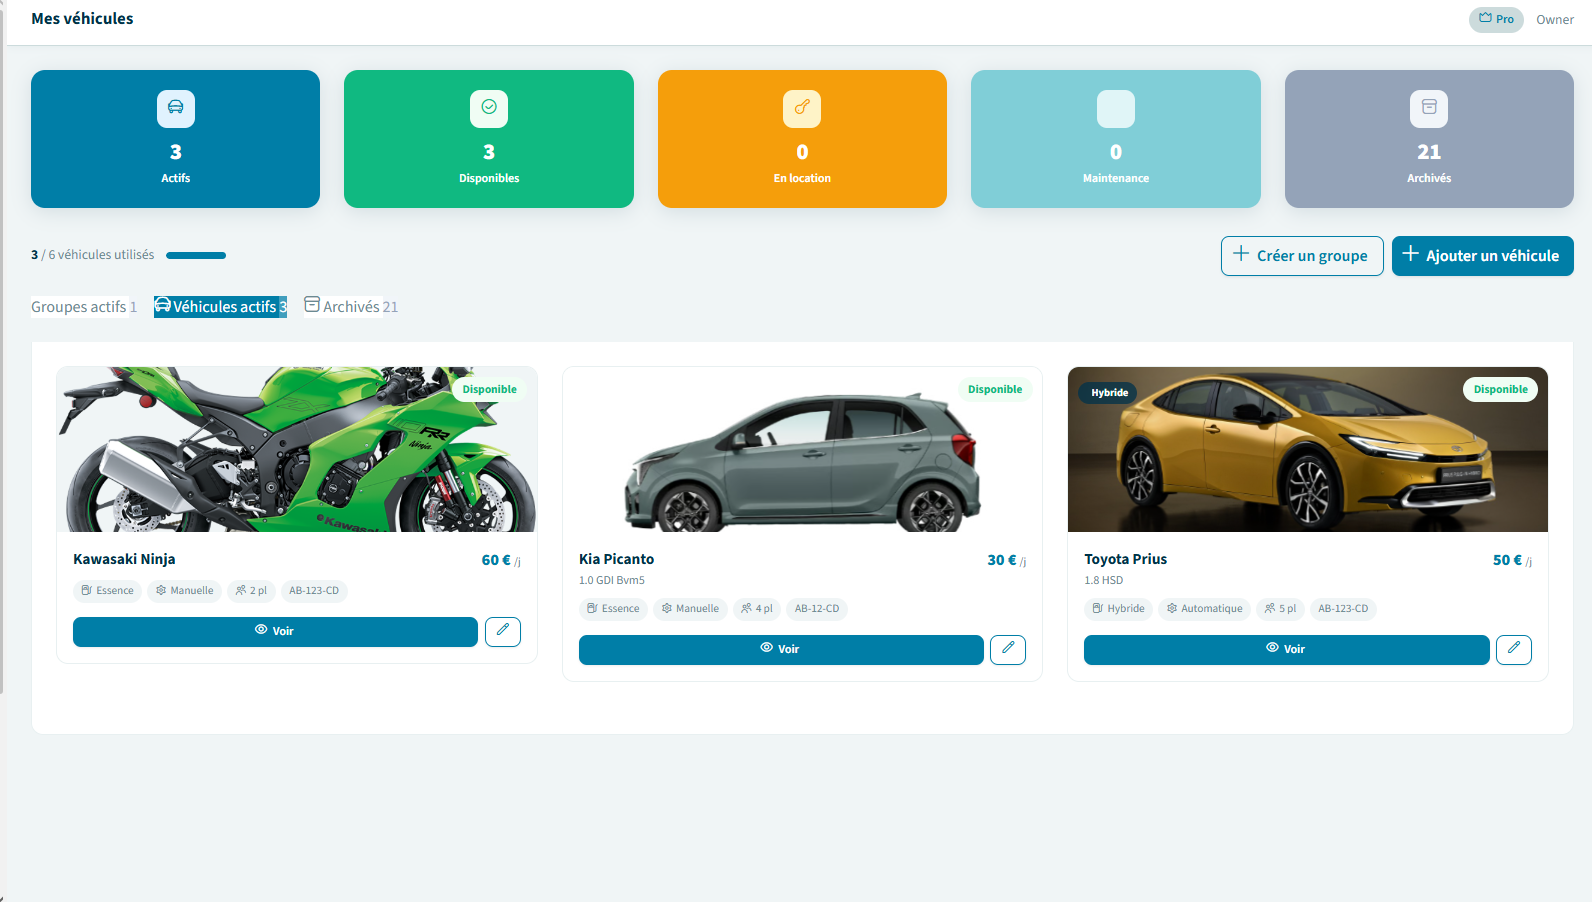This screenshot has height=902, width=1592.
Task: Click the Hybride label on Prius photo
Action: tap(1110, 392)
